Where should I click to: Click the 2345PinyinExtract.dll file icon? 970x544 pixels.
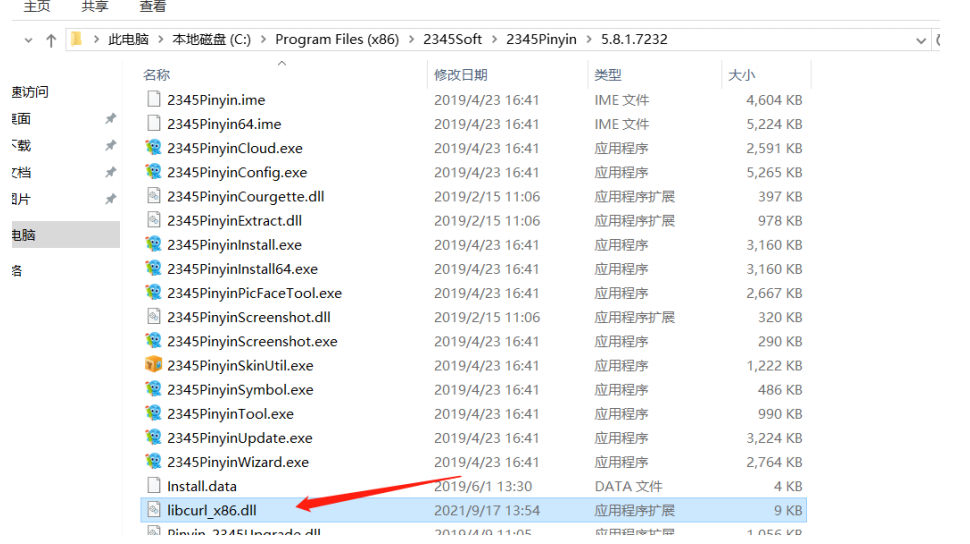click(x=153, y=220)
